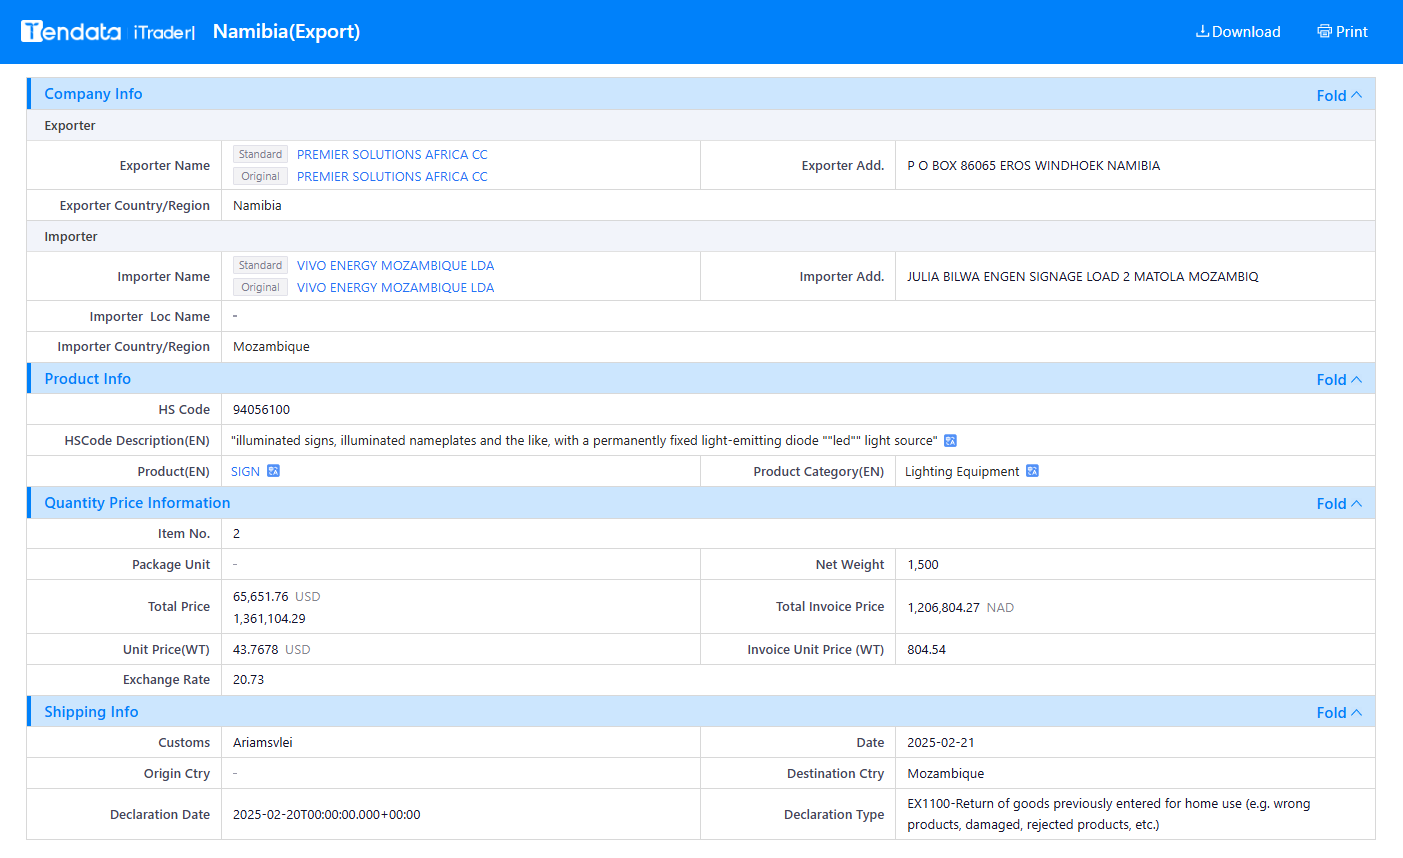Select total price 65,651.76 USD
Viewport: 1403px width, 858px height.
pyautogui.click(x=276, y=596)
